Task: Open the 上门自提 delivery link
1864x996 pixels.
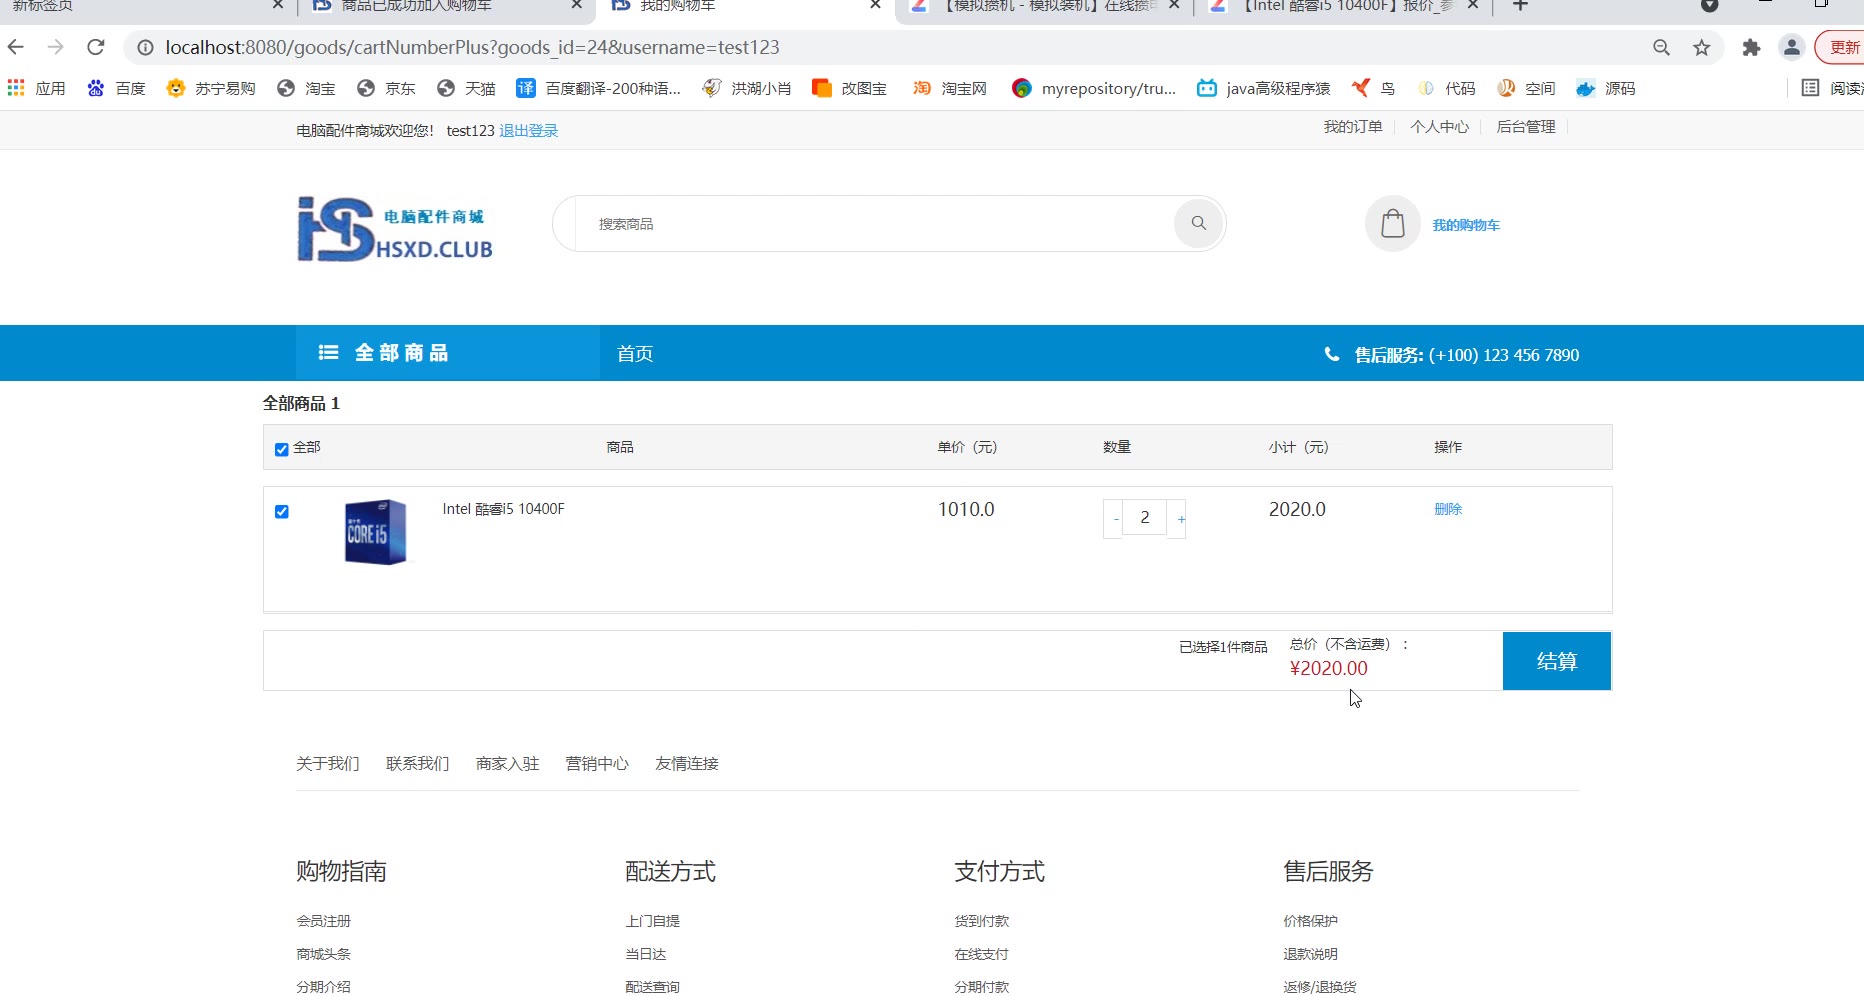Action: pos(653,921)
